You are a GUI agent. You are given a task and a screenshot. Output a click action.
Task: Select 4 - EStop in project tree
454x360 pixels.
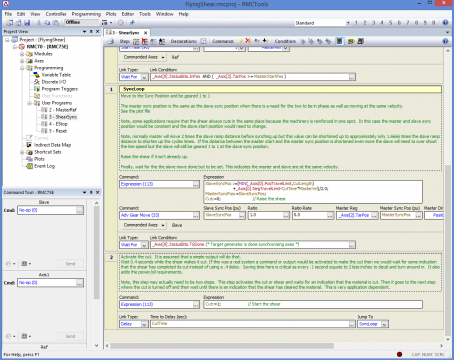pyautogui.click(x=58, y=124)
